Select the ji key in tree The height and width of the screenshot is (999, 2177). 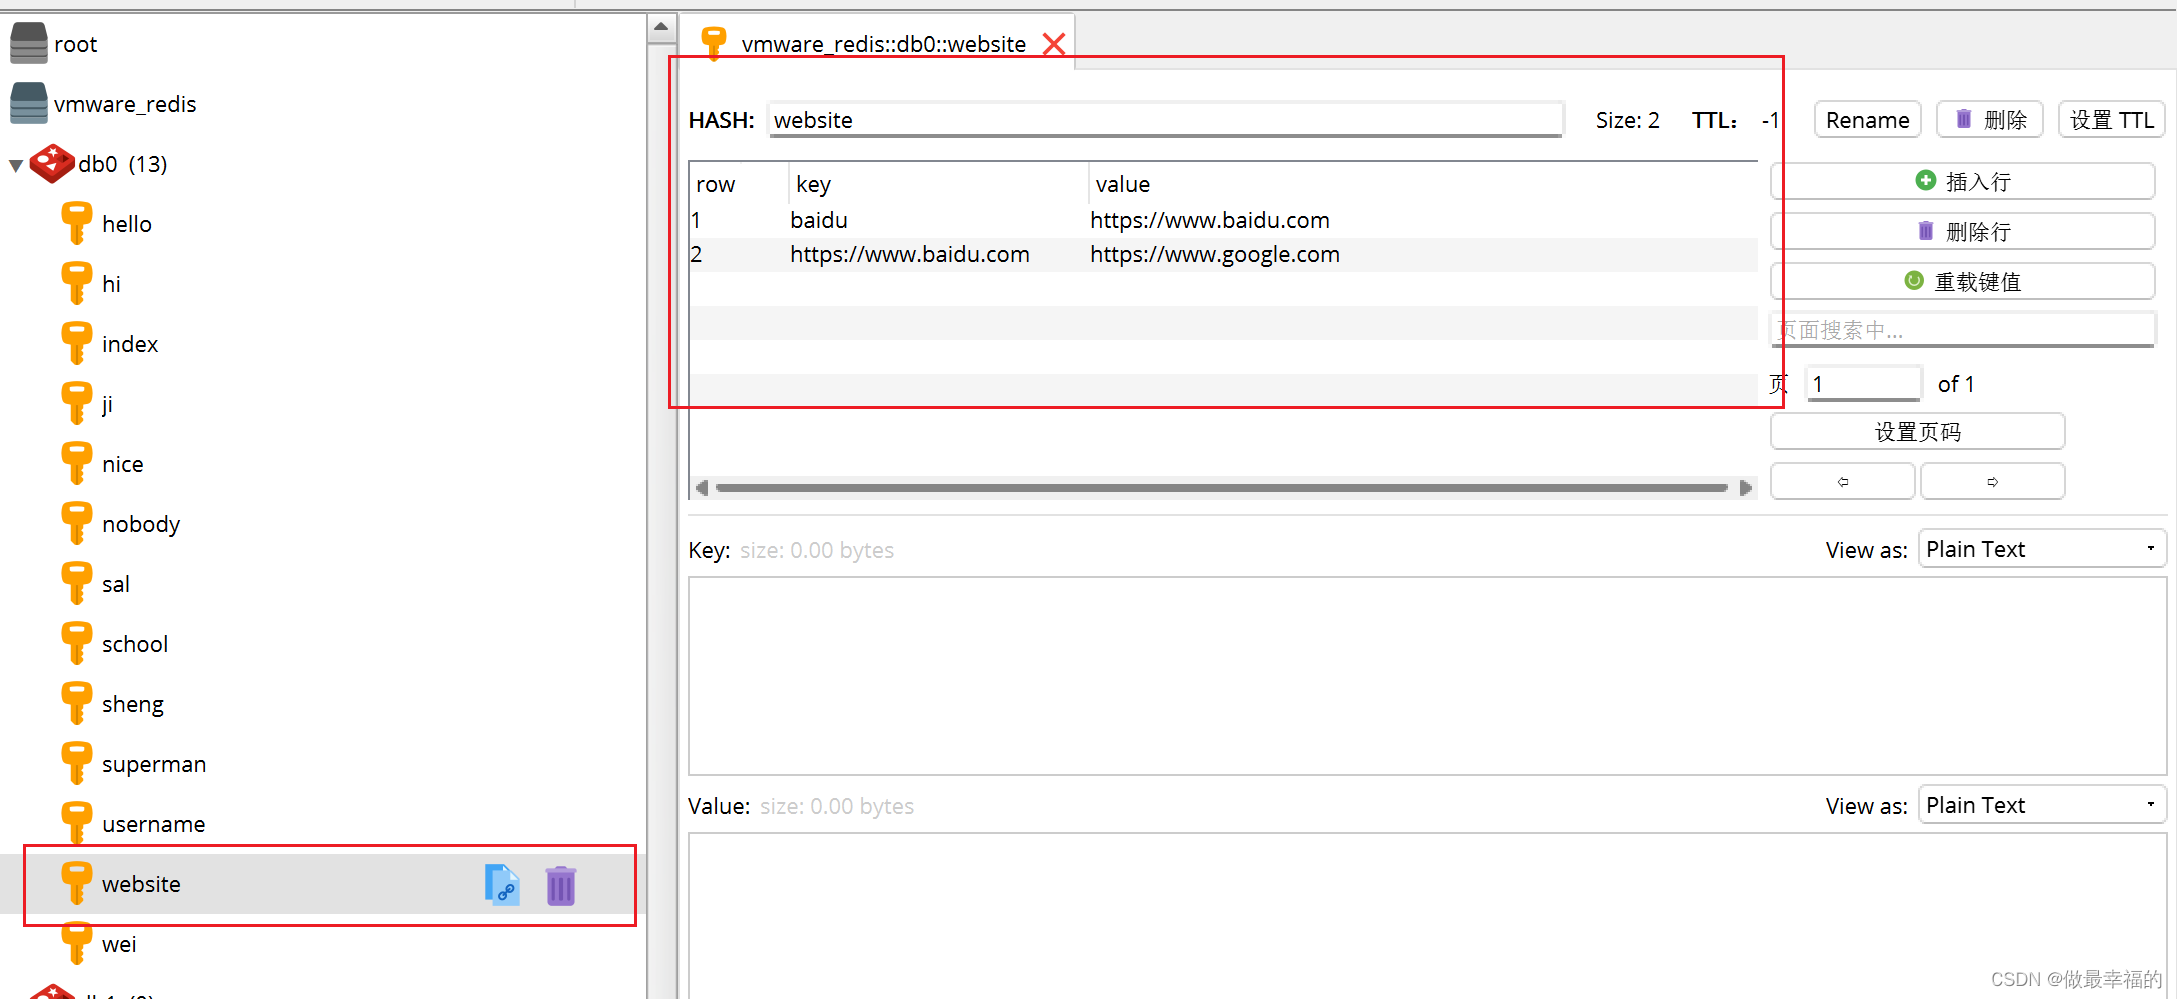tap(107, 404)
